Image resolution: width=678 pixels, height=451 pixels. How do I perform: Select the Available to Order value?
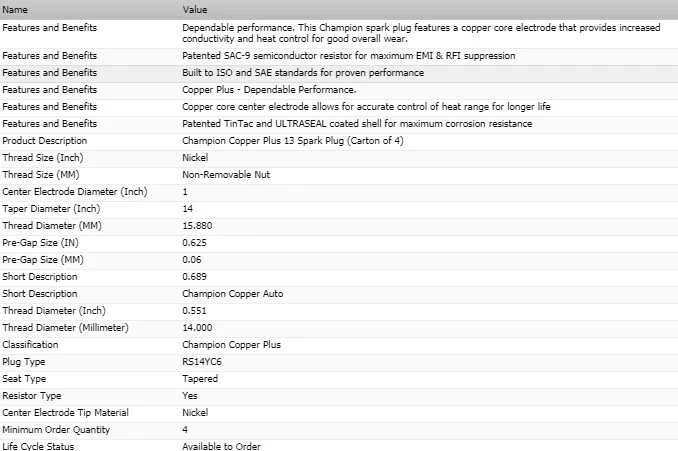pyautogui.click(x=221, y=446)
